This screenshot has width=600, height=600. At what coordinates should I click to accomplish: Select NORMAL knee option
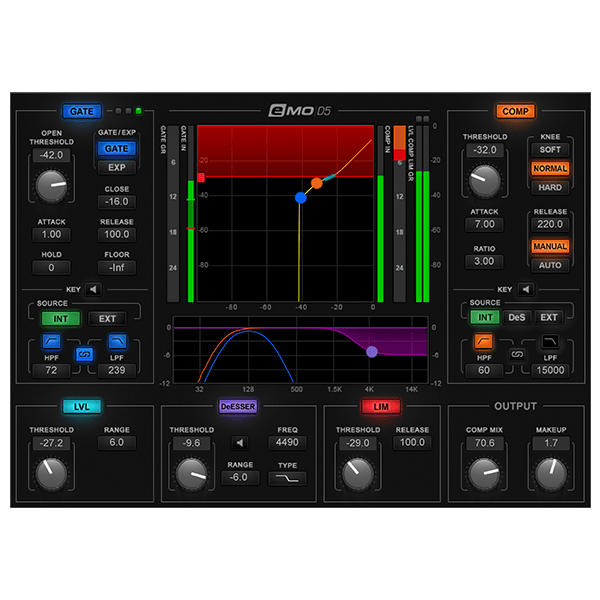coord(550,168)
